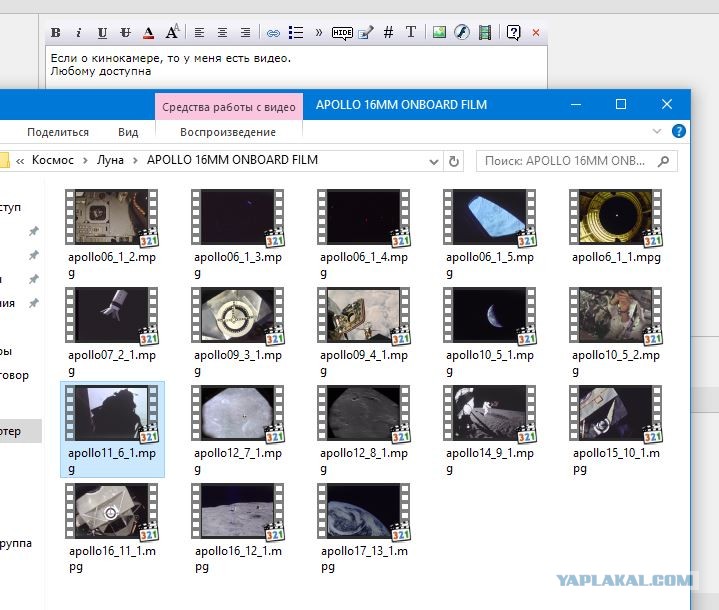Open the Вид ribbon tab
719x610 pixels.
(128, 132)
